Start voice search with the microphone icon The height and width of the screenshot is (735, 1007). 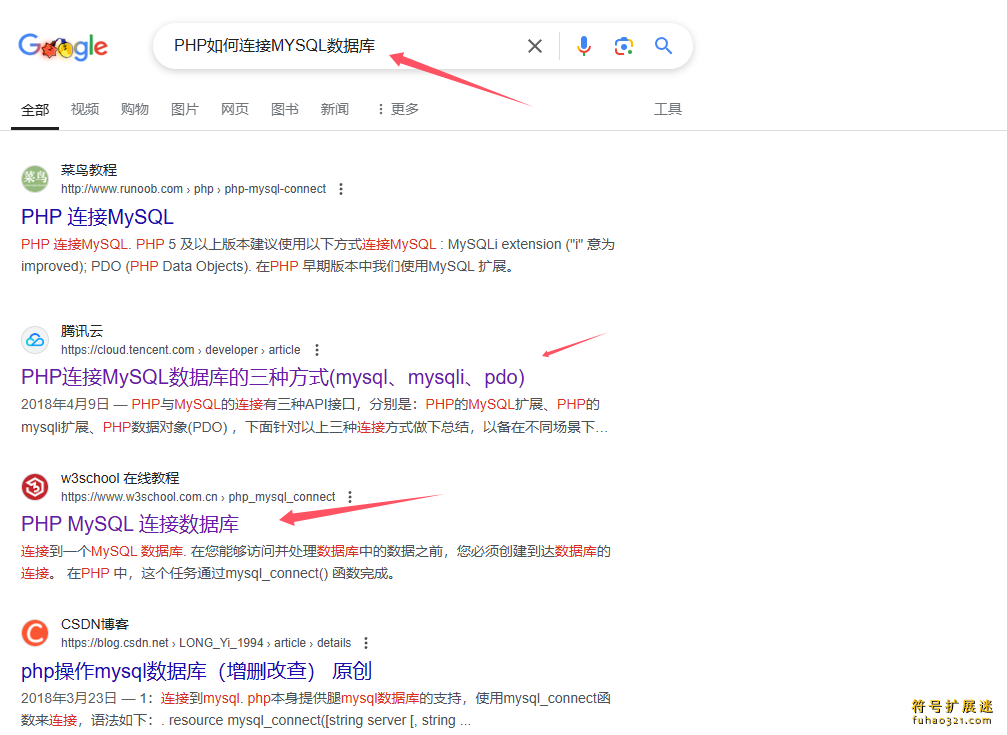[583, 46]
